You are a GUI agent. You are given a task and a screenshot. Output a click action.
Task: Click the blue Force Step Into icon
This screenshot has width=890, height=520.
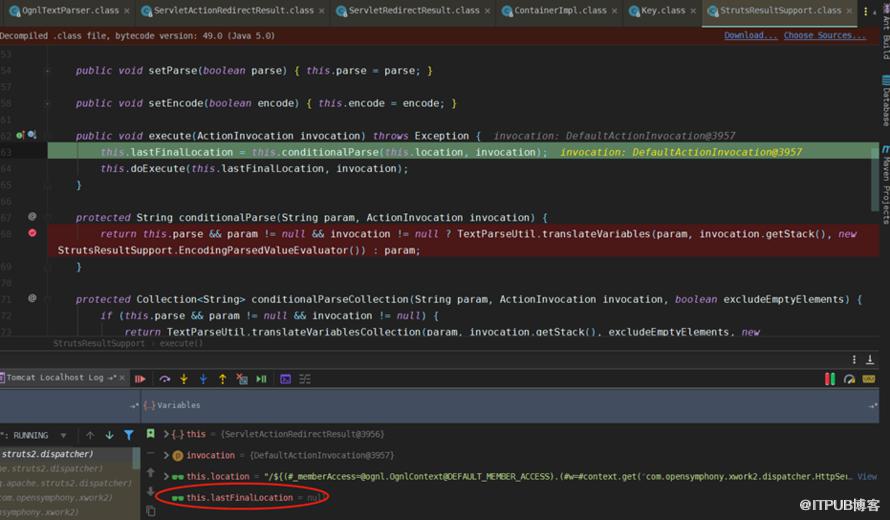tap(203, 379)
